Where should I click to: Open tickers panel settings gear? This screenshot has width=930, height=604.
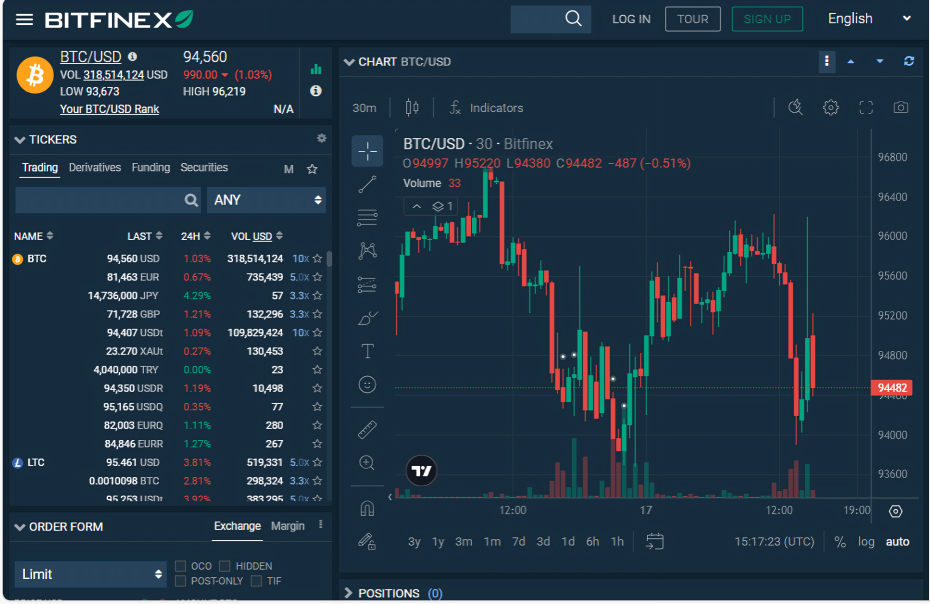tap(321, 138)
